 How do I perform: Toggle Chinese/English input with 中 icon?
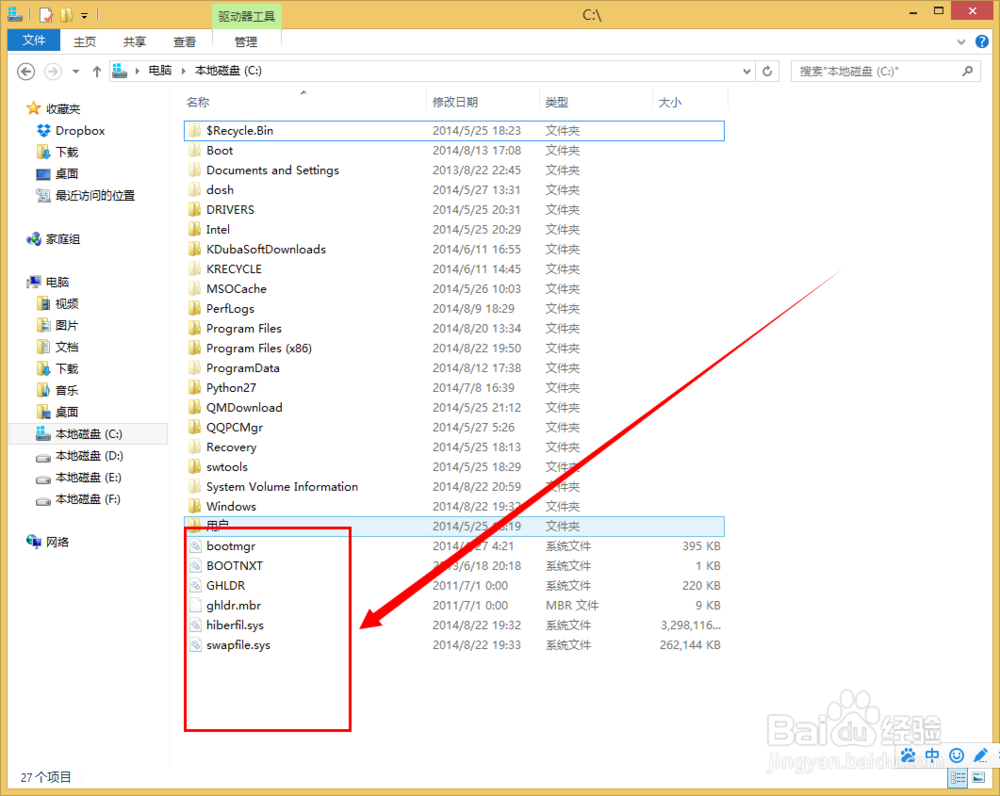click(932, 754)
